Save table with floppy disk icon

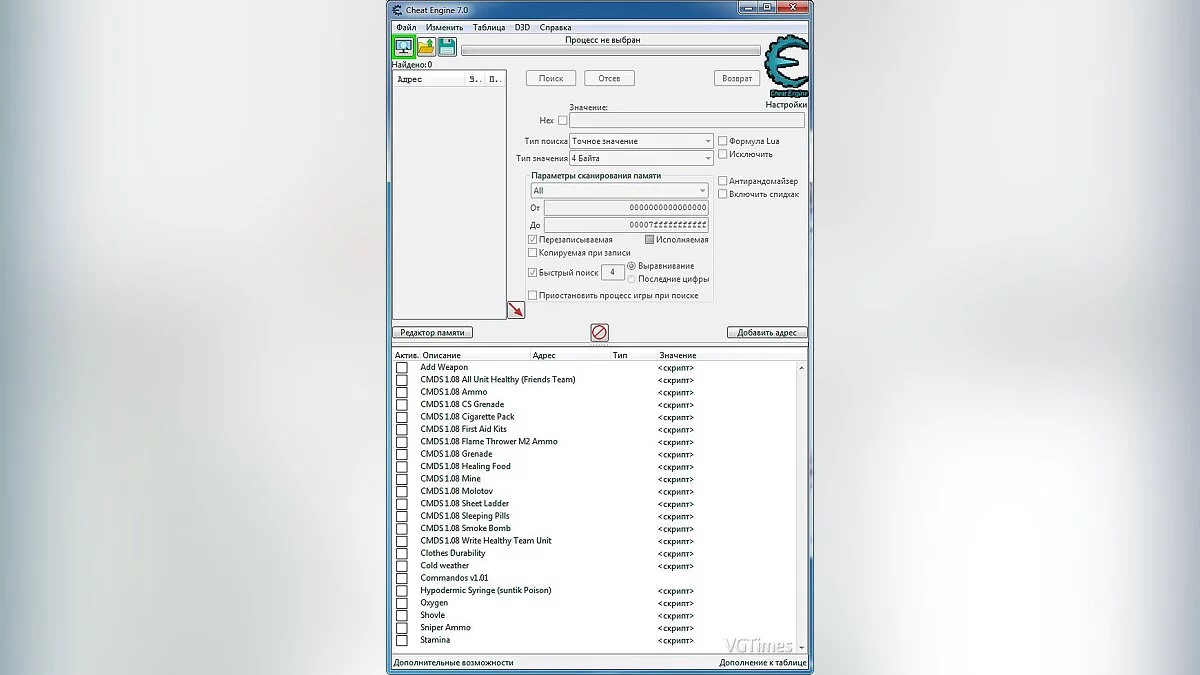pyautogui.click(x=447, y=46)
